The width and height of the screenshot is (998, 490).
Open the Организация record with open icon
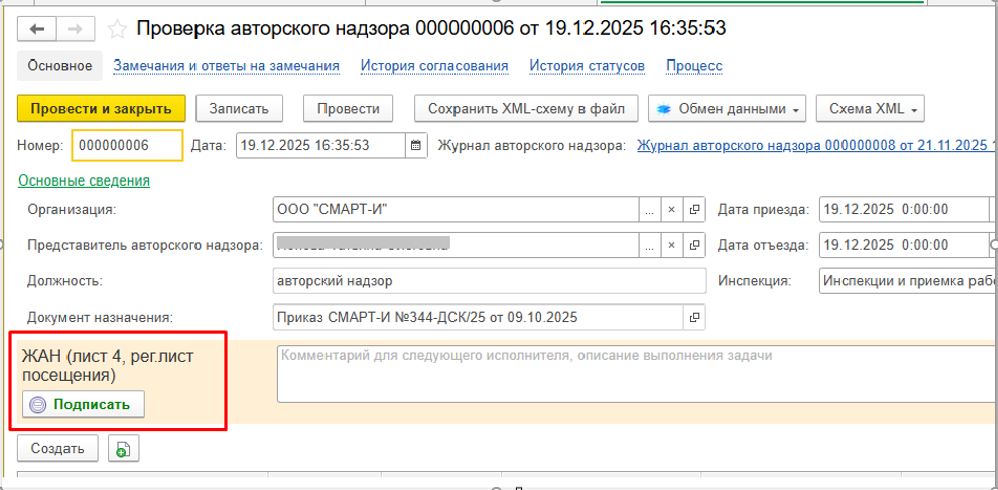[x=695, y=210]
